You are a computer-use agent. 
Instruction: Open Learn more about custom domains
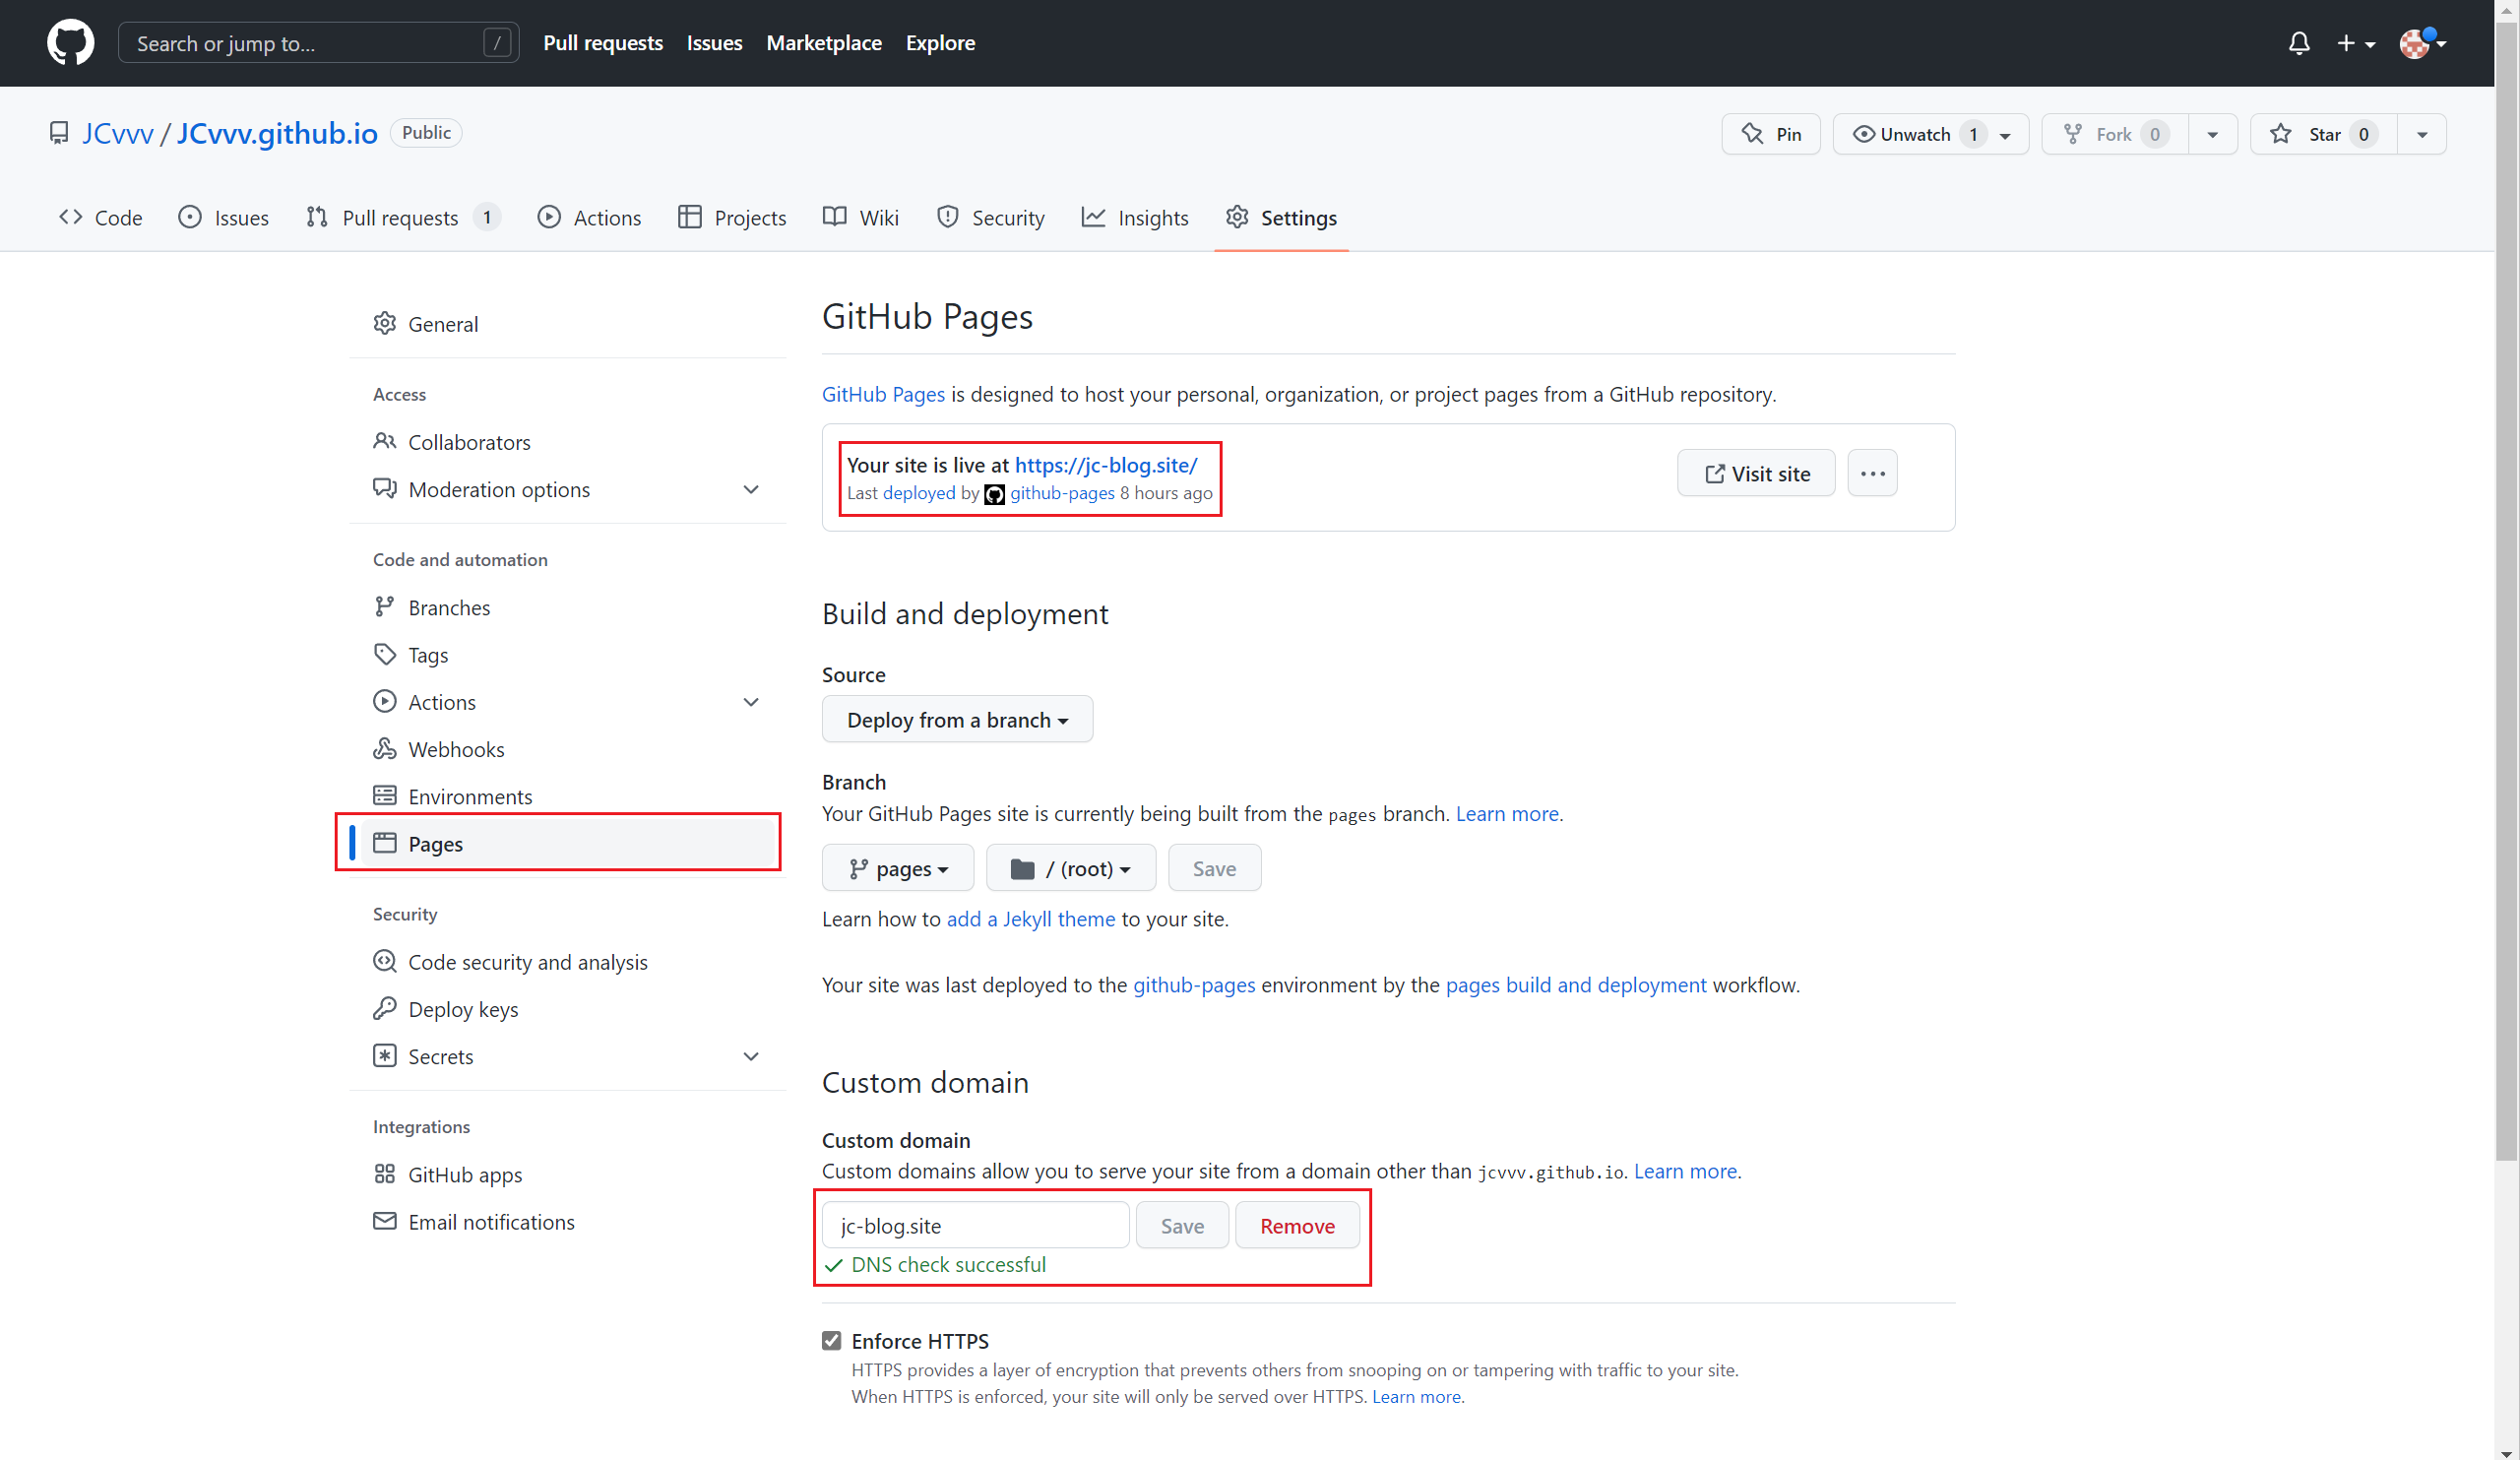1685,1171
